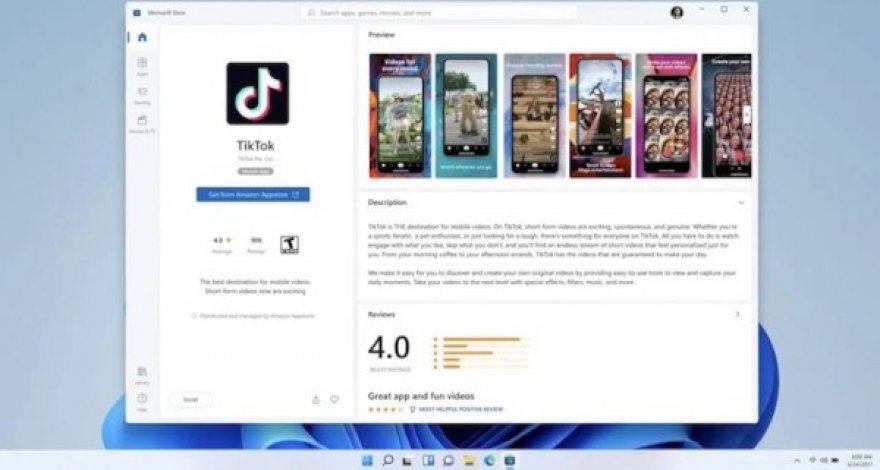Open second preview with the dancing mascot

(466, 116)
